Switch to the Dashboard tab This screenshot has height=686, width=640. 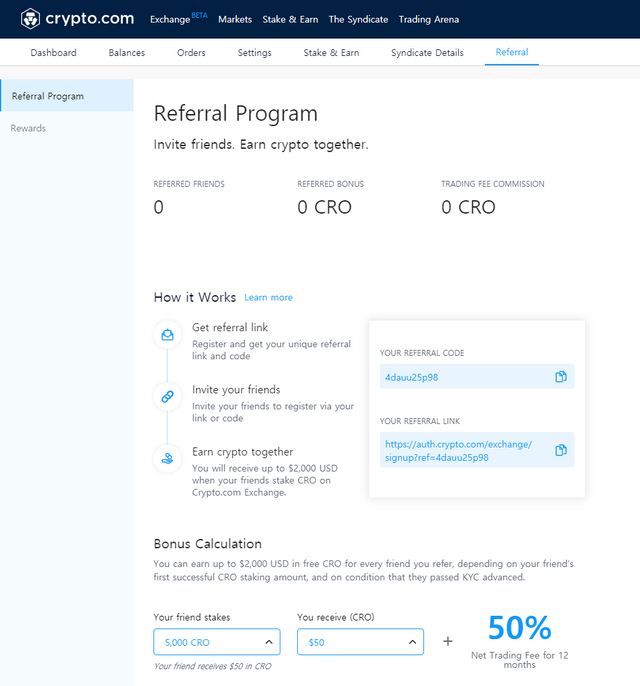pos(53,52)
